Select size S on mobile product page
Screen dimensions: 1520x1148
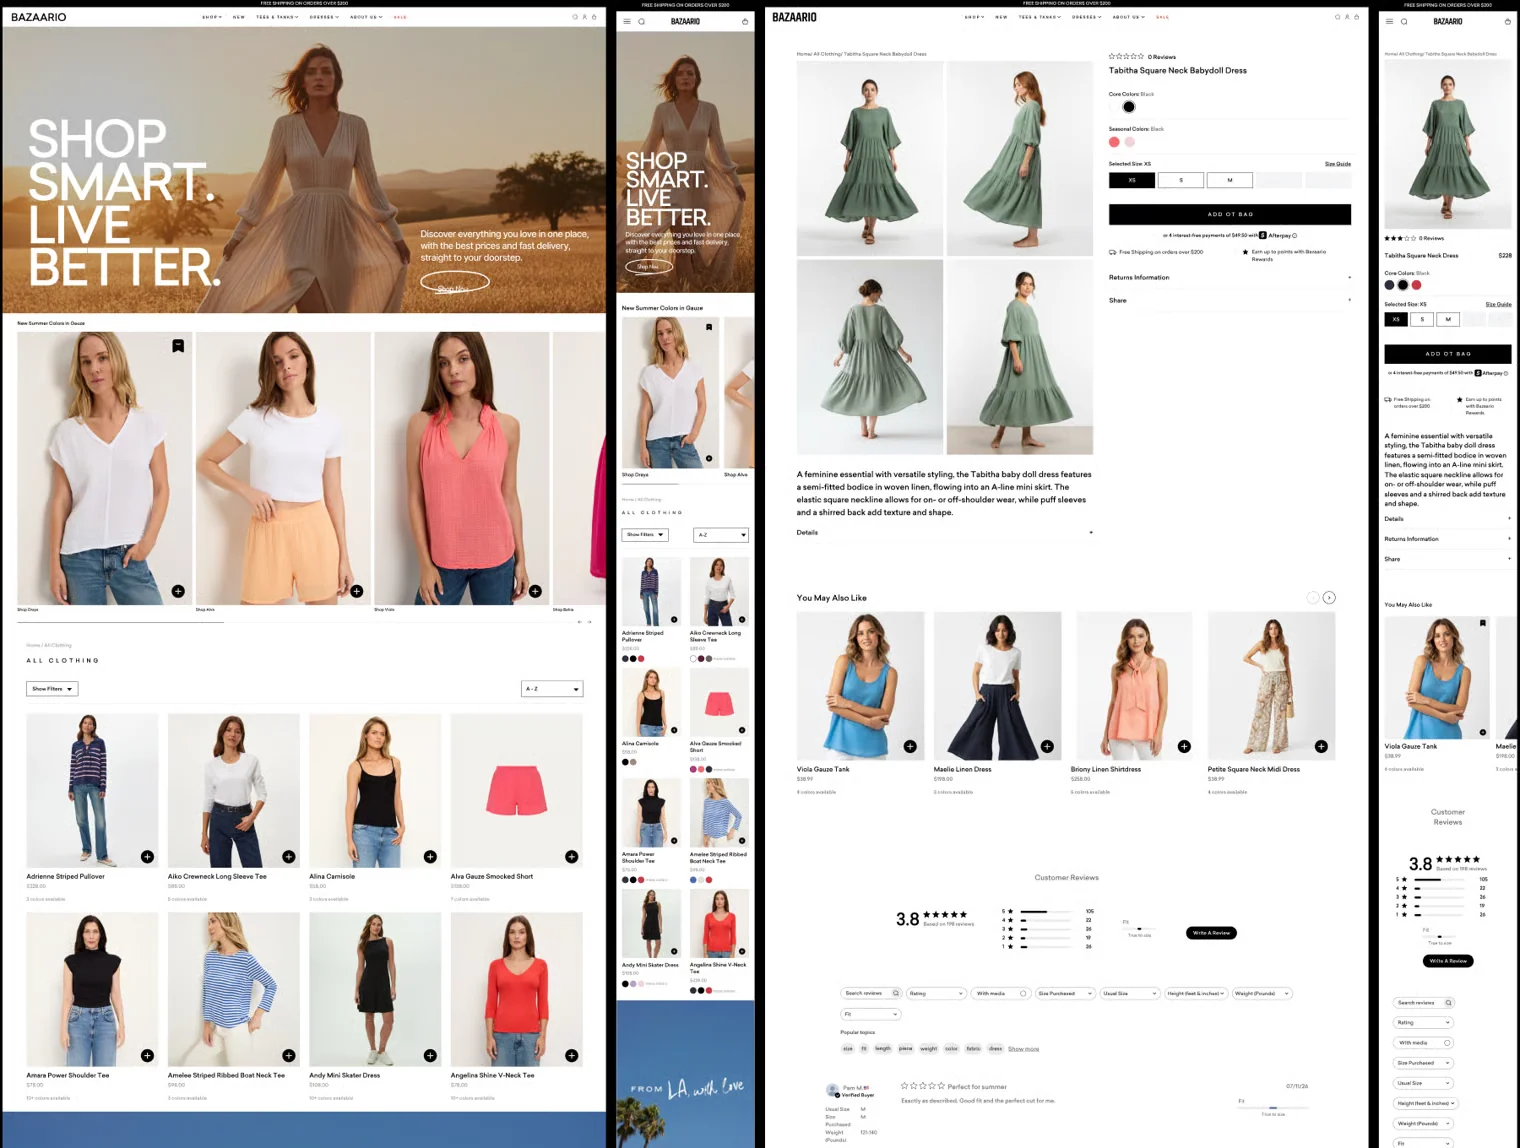tap(1422, 320)
